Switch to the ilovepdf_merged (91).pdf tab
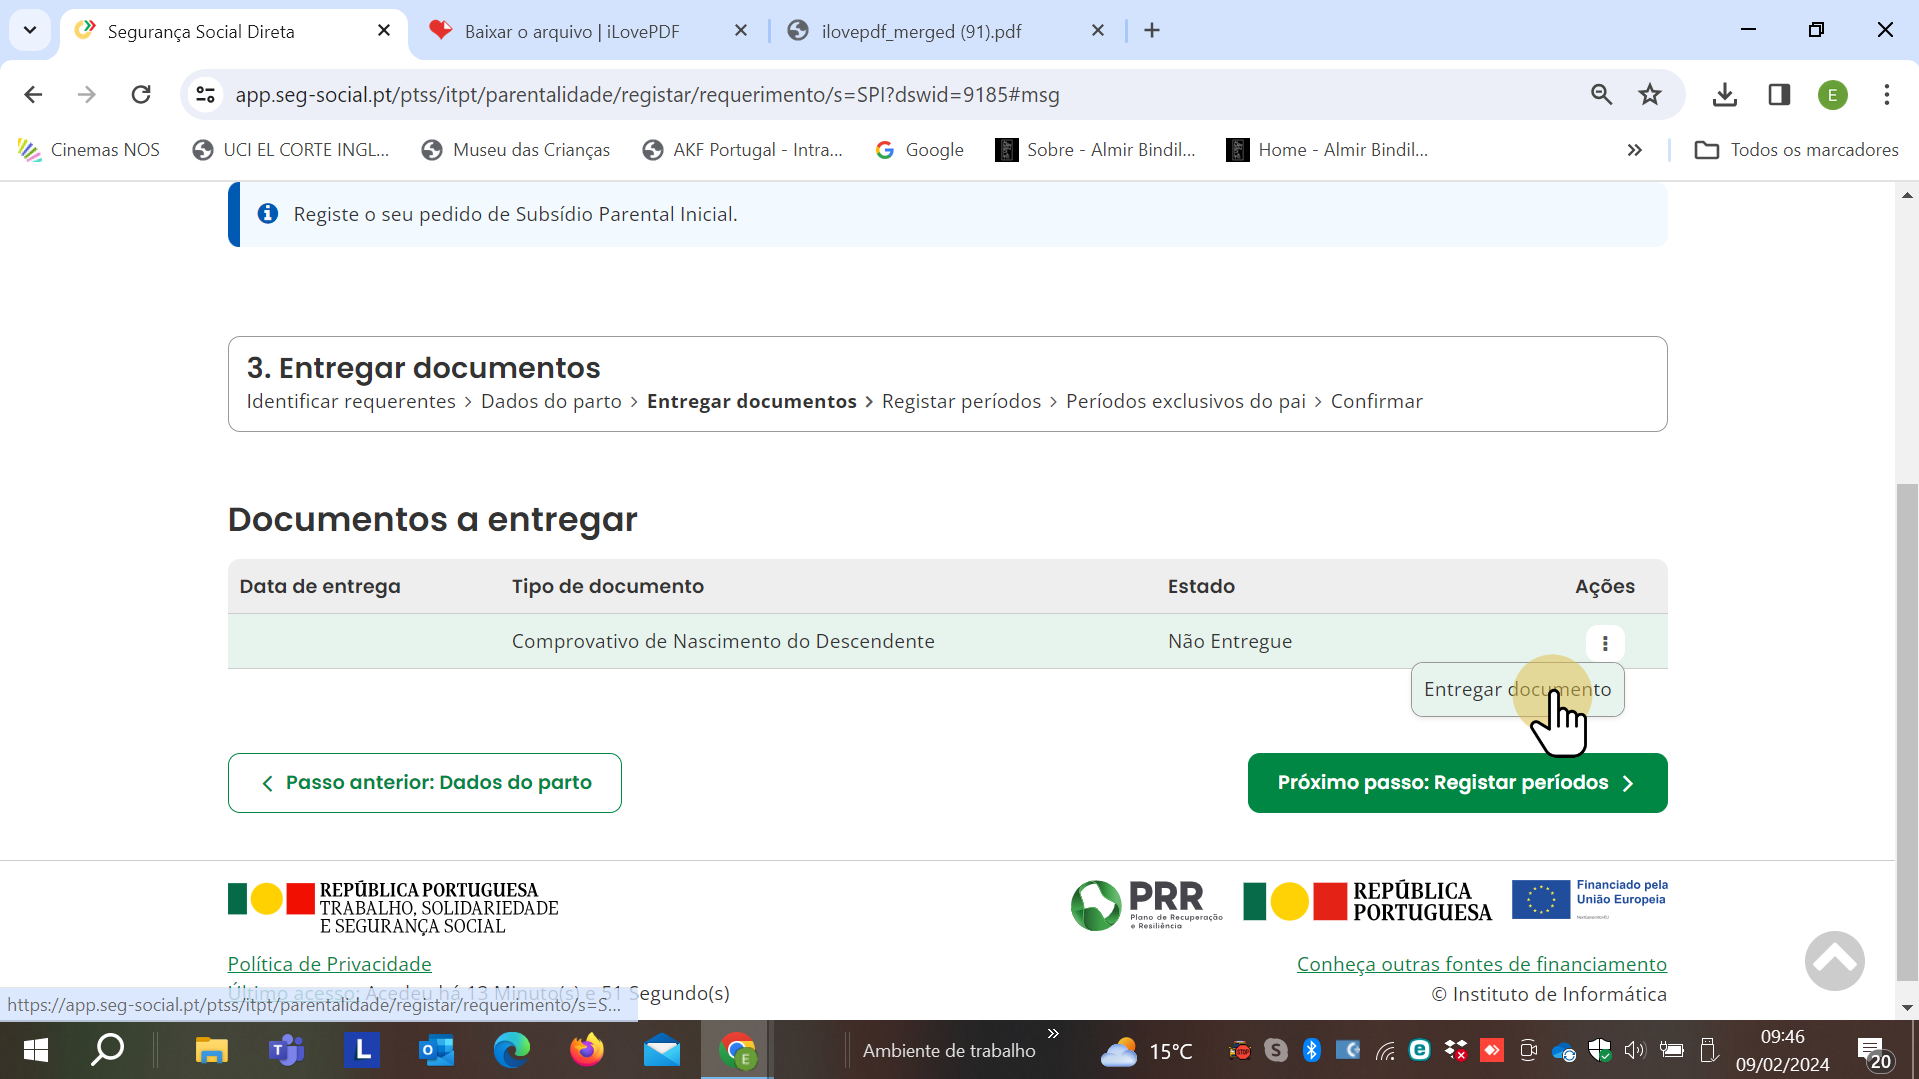This screenshot has width=1919, height=1079. [920, 31]
